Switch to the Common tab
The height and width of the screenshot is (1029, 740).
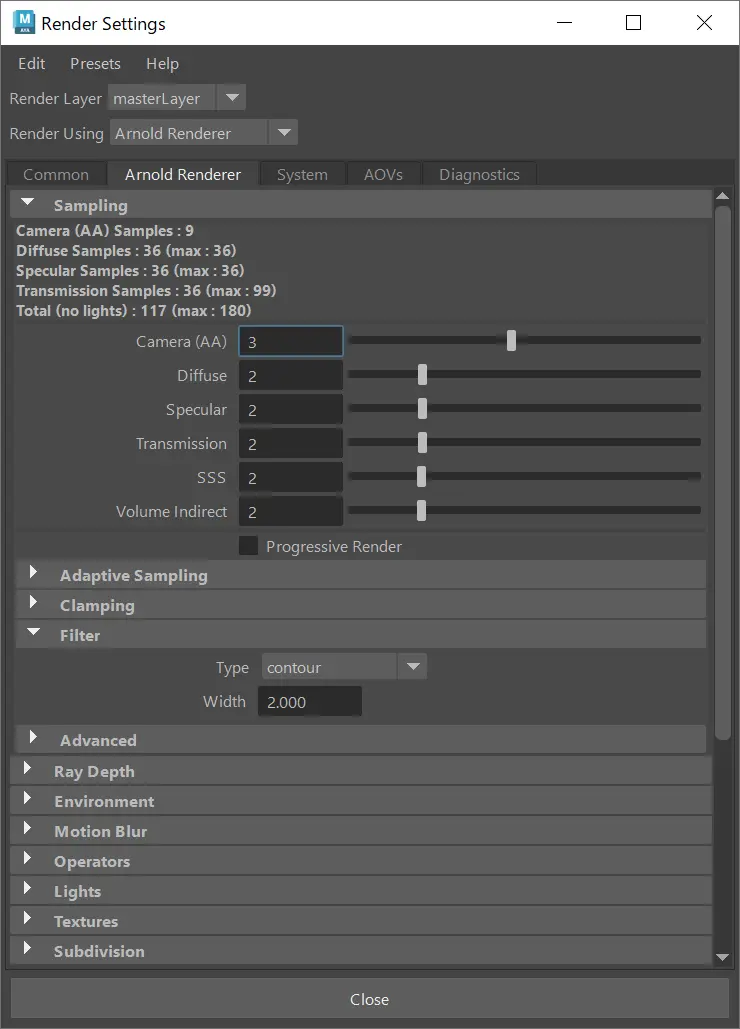(x=56, y=175)
